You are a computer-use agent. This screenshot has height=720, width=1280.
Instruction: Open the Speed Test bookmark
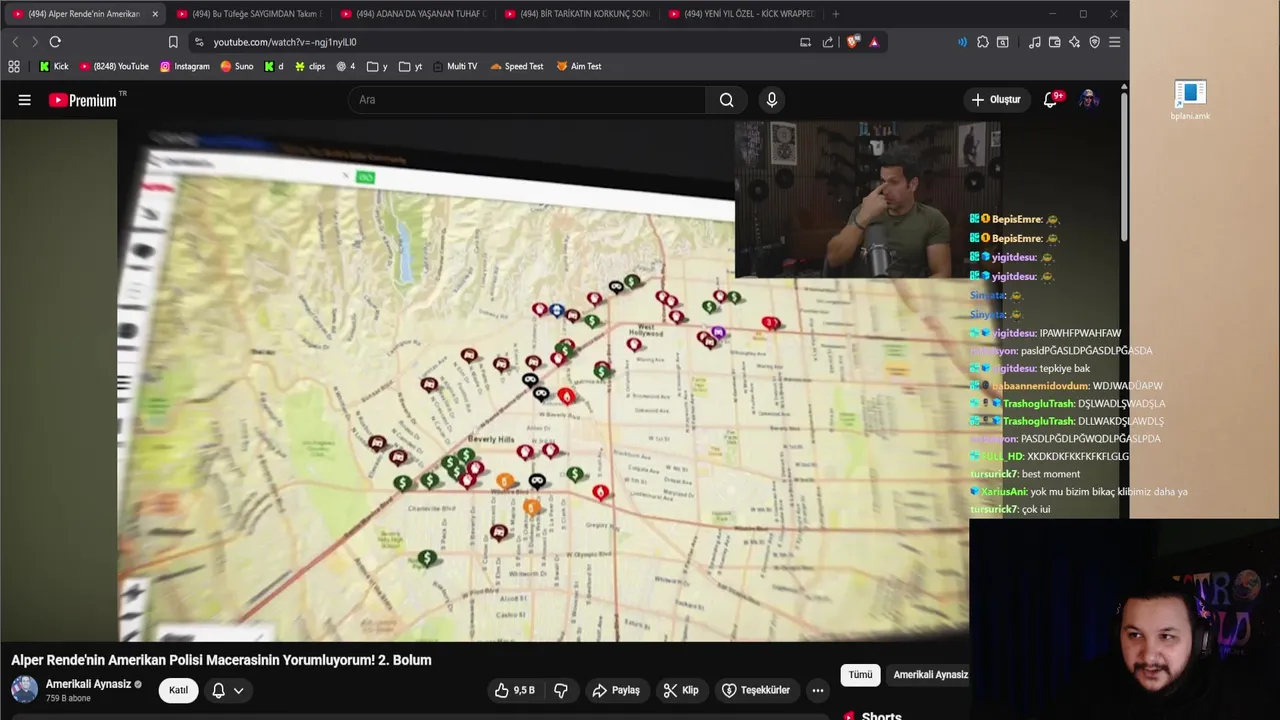pos(516,66)
